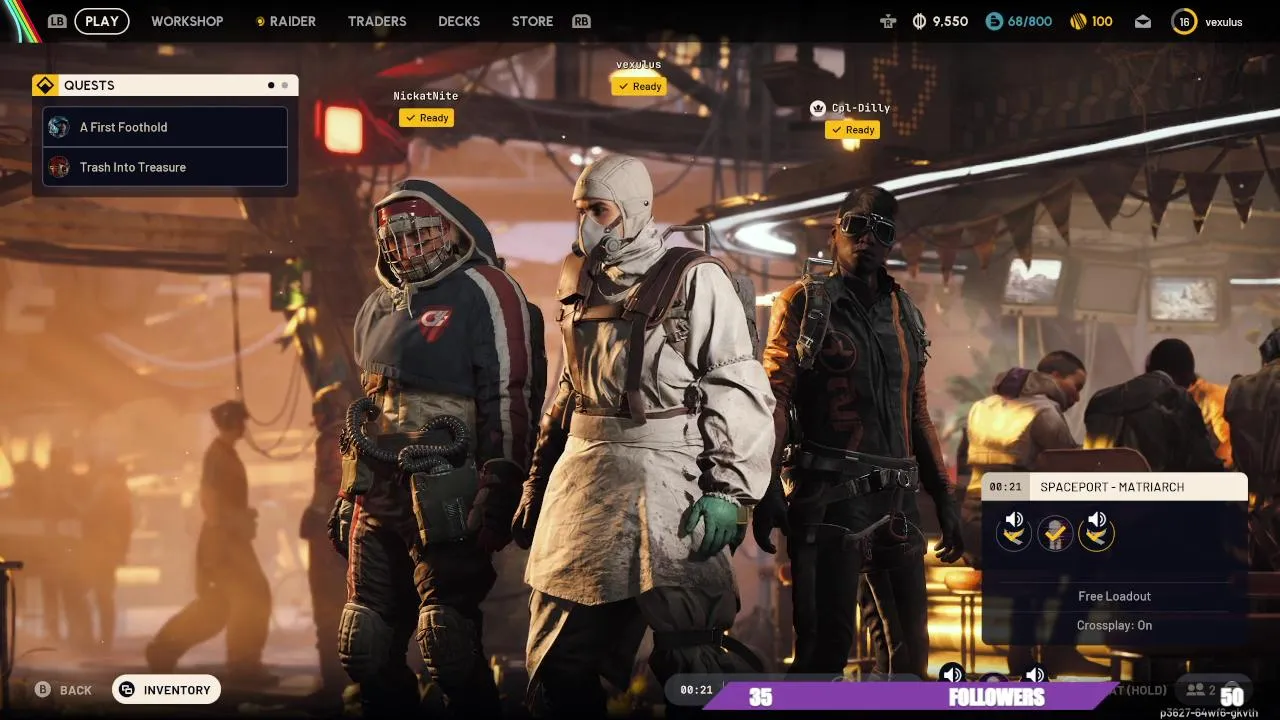Toggle NickatNite's Ready status badge
This screenshot has width=1280, height=720.
426,118
